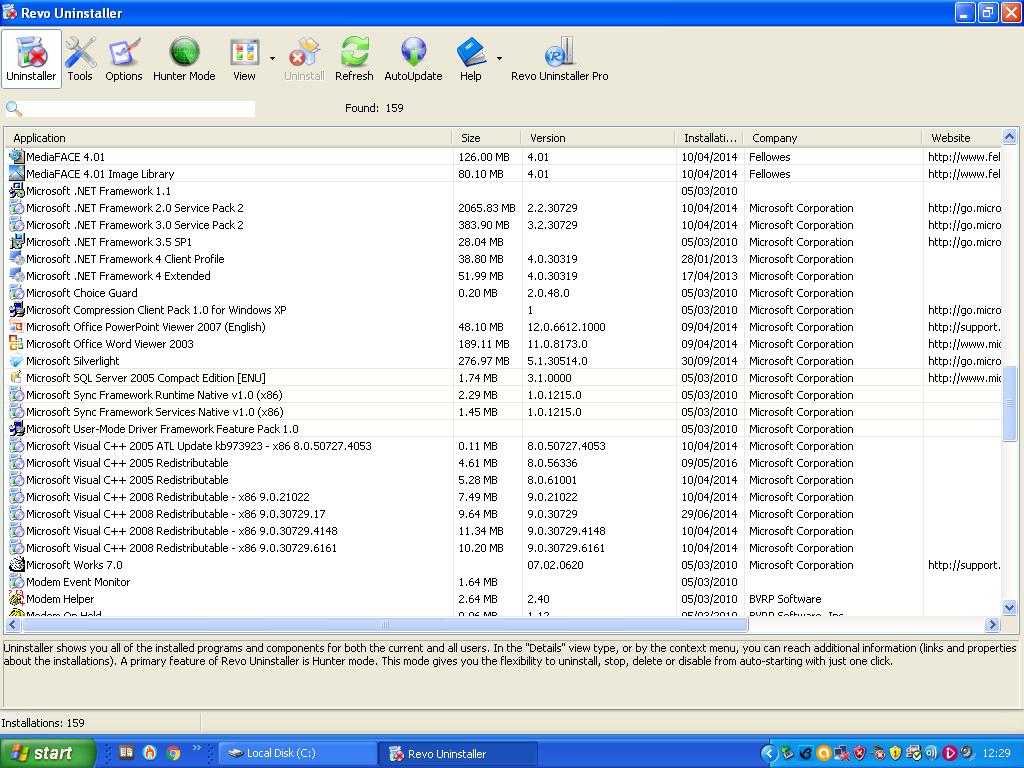Sort by the Version column header

click(598, 138)
